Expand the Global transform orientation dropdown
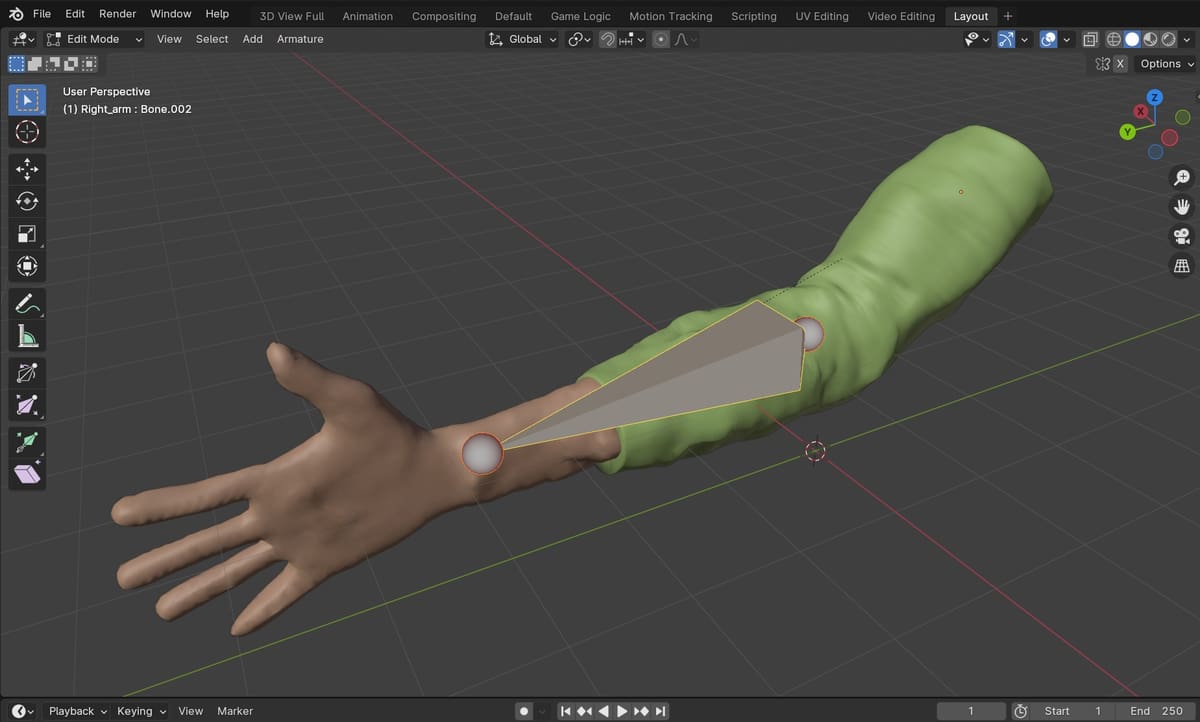The height and width of the screenshot is (722, 1200). (522, 39)
